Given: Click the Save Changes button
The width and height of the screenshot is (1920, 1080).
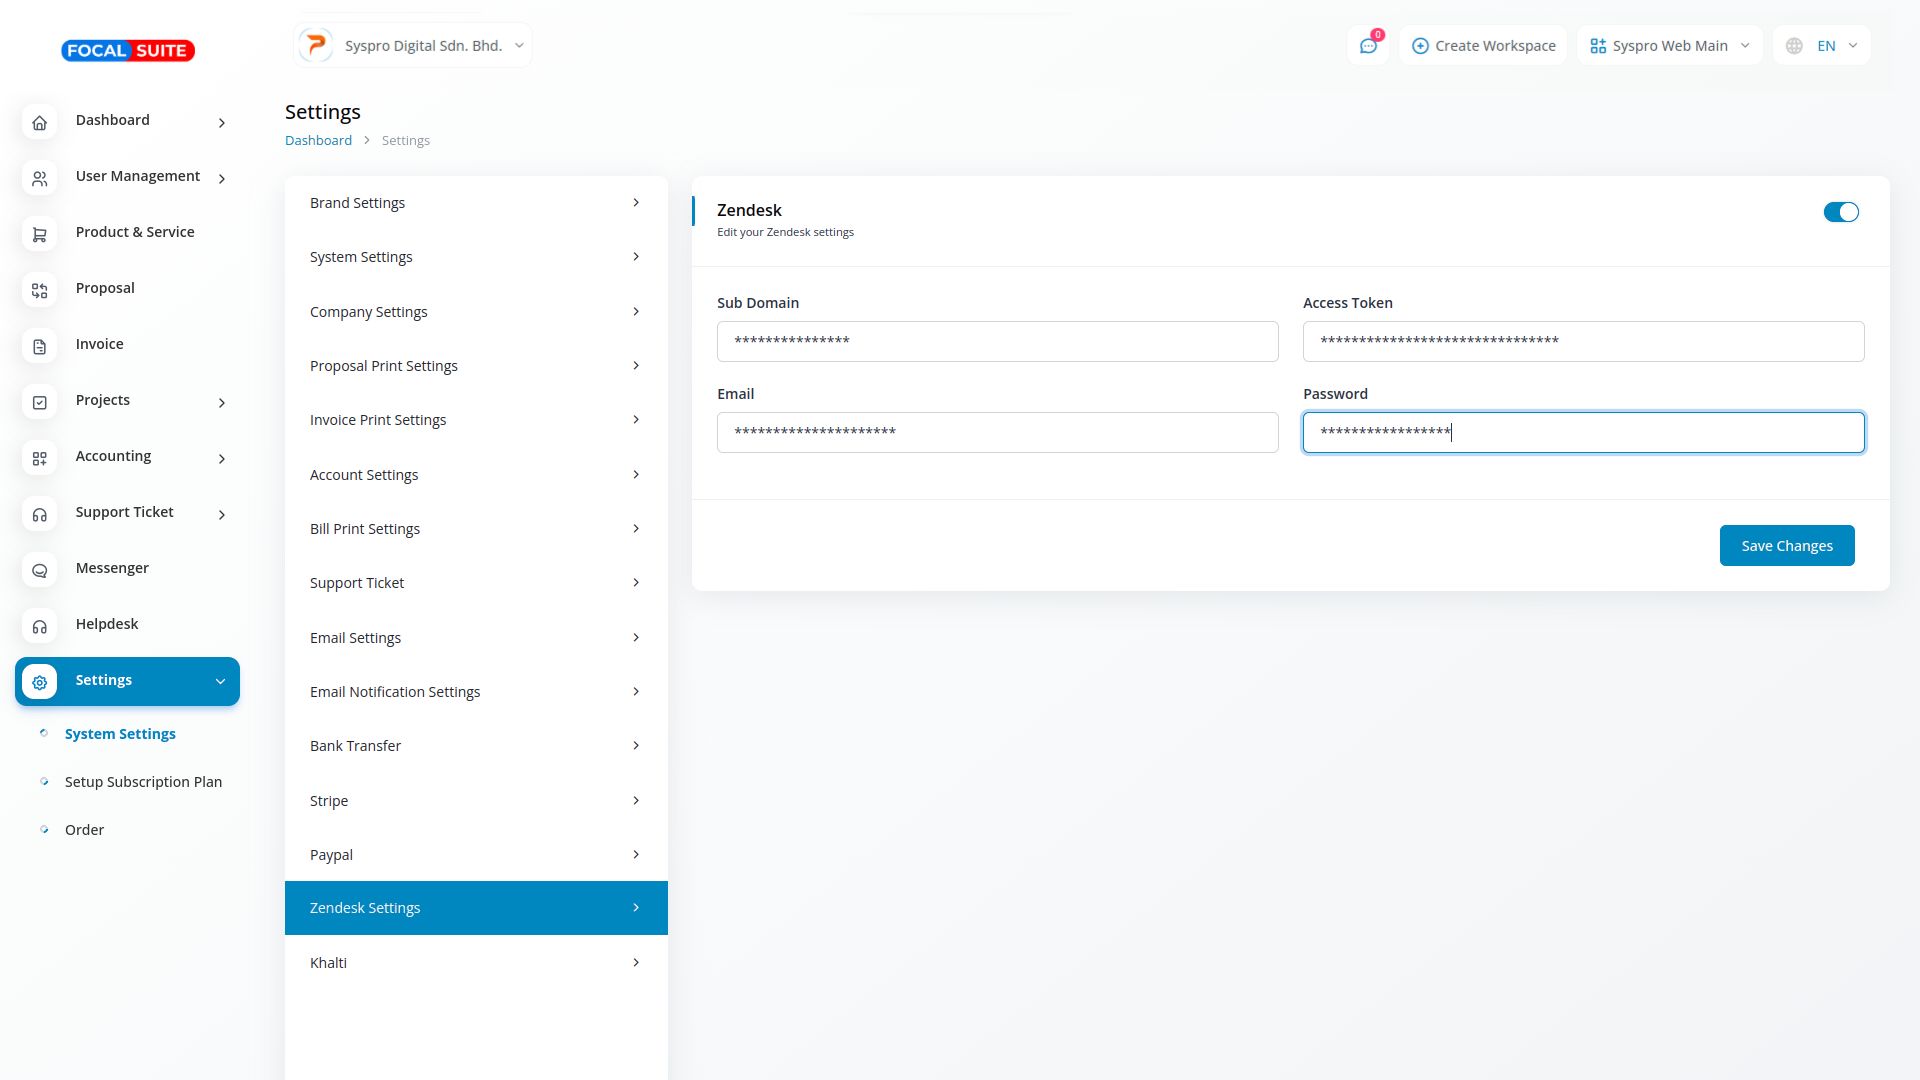Looking at the screenshot, I should (1786, 546).
